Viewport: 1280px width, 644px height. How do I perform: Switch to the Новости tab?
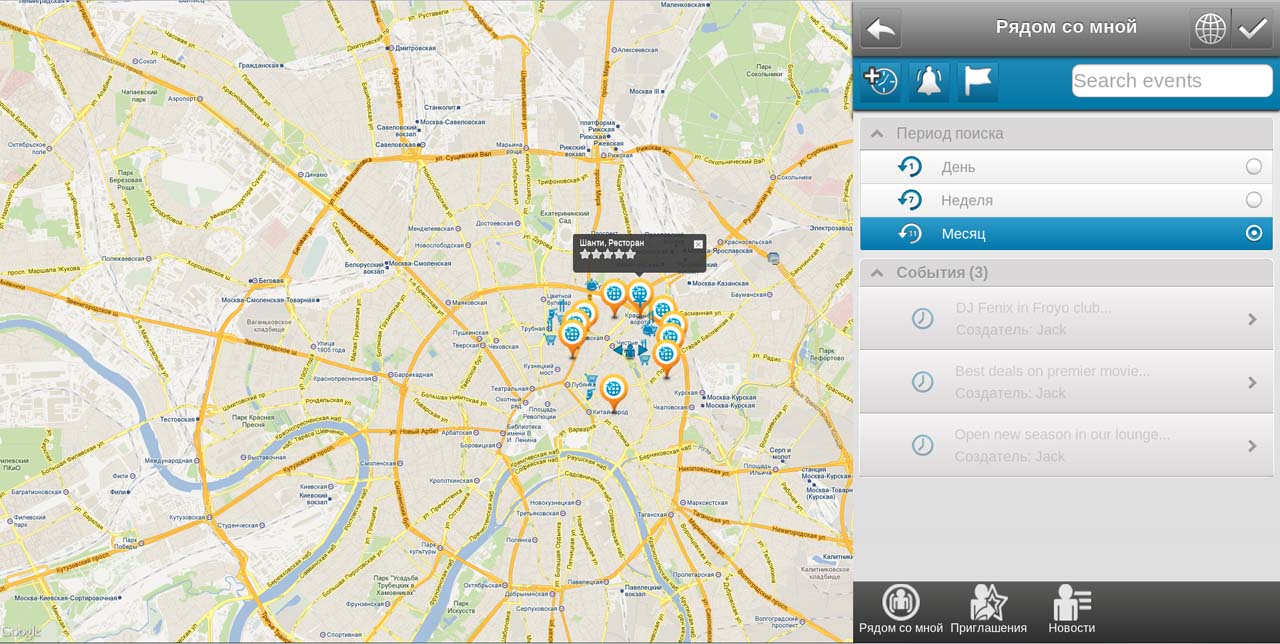click(x=1072, y=611)
